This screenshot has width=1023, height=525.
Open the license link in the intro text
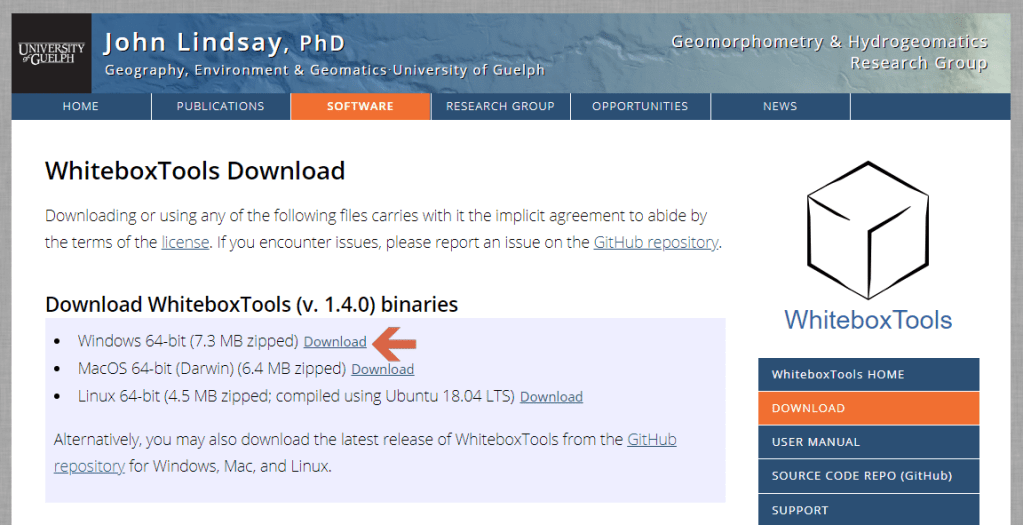click(185, 242)
